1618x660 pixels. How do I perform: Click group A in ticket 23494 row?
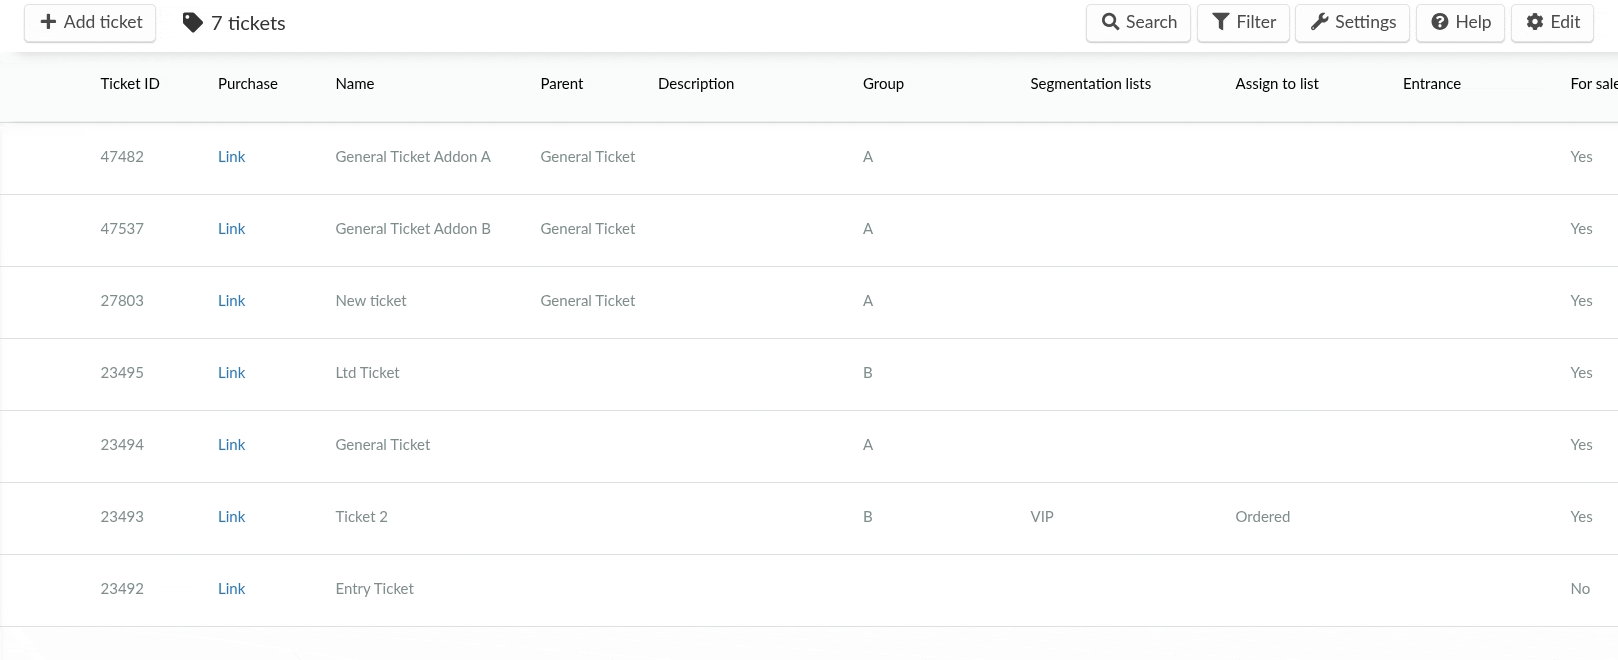point(868,445)
